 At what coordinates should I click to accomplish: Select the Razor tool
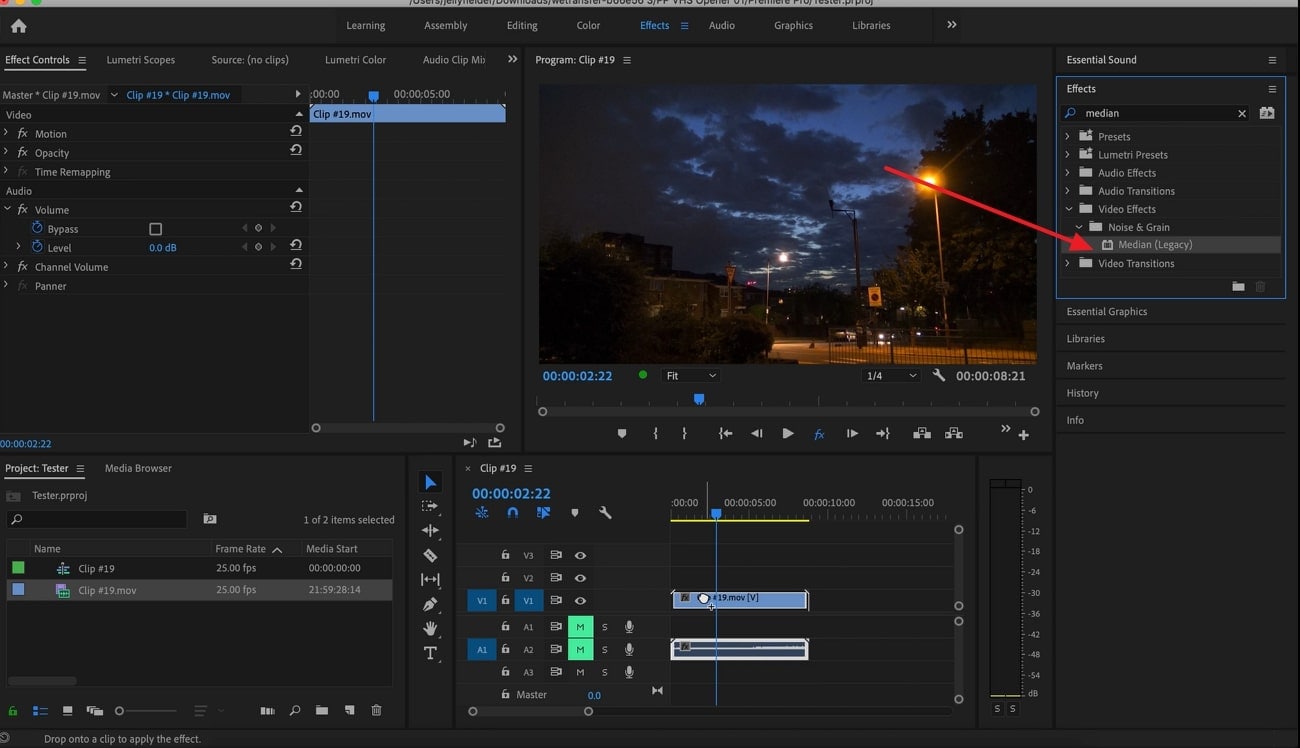(431, 556)
